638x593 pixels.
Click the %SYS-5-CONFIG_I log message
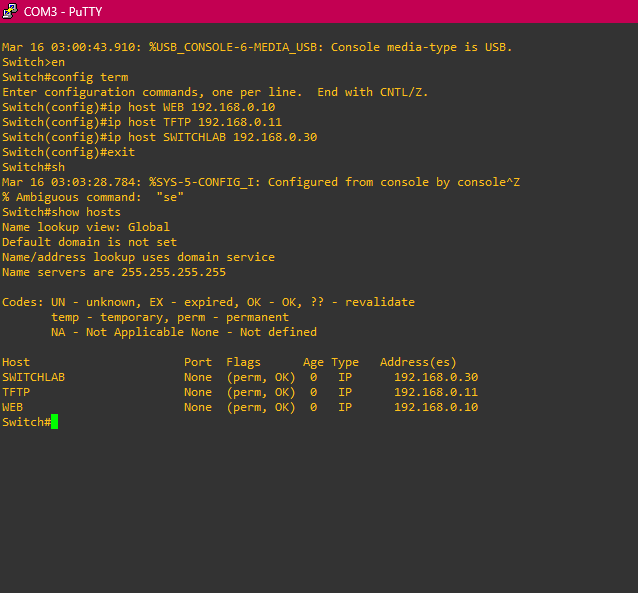261,182
